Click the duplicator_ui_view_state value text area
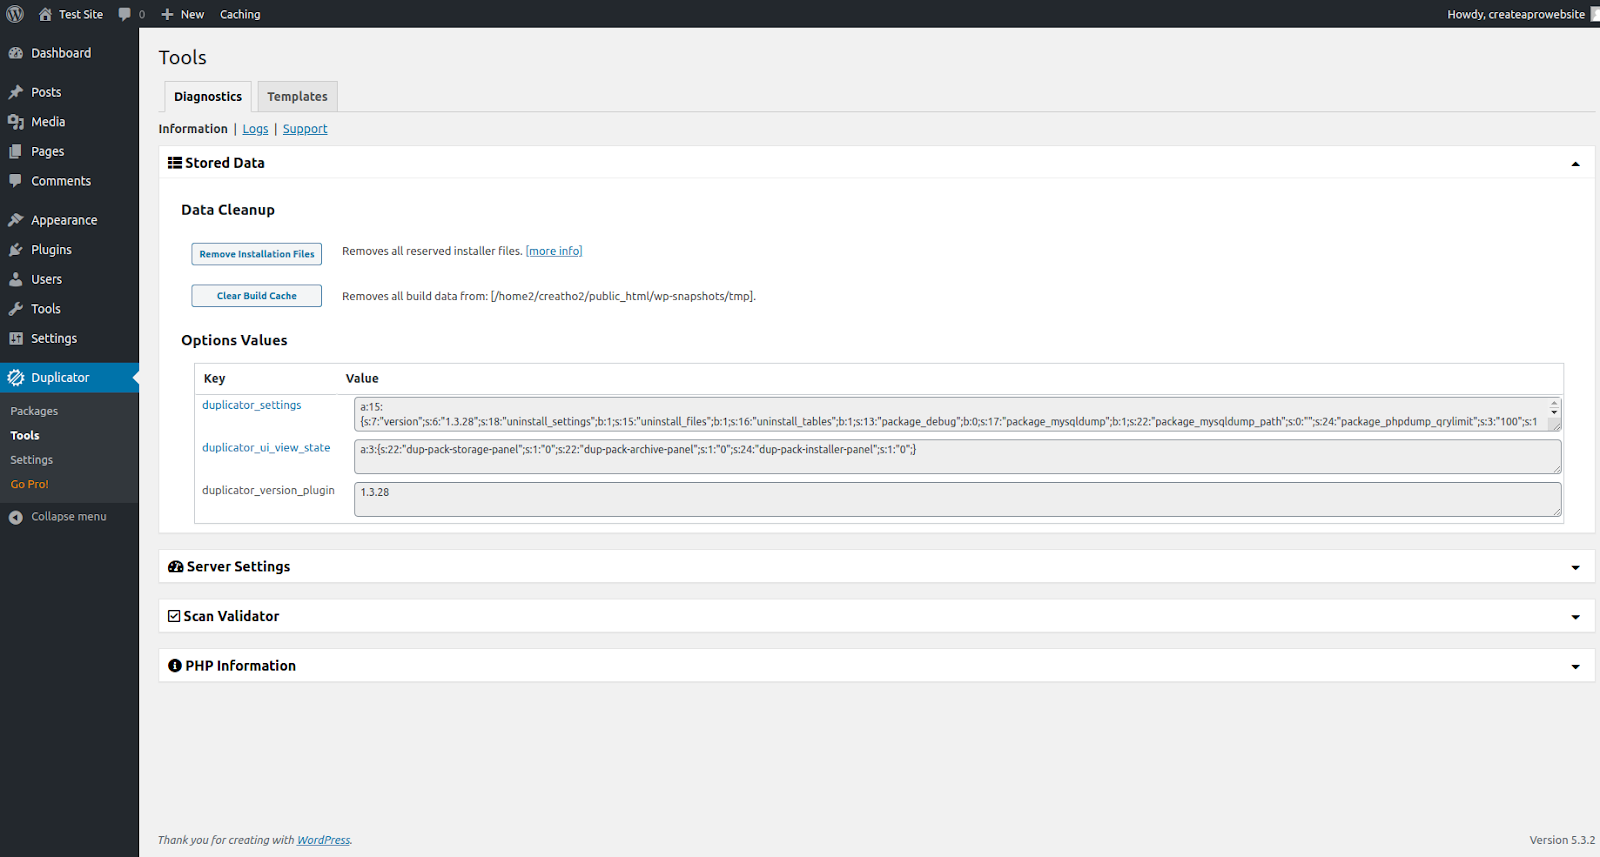Screen dimensions: 1600x857 [x=957, y=457]
